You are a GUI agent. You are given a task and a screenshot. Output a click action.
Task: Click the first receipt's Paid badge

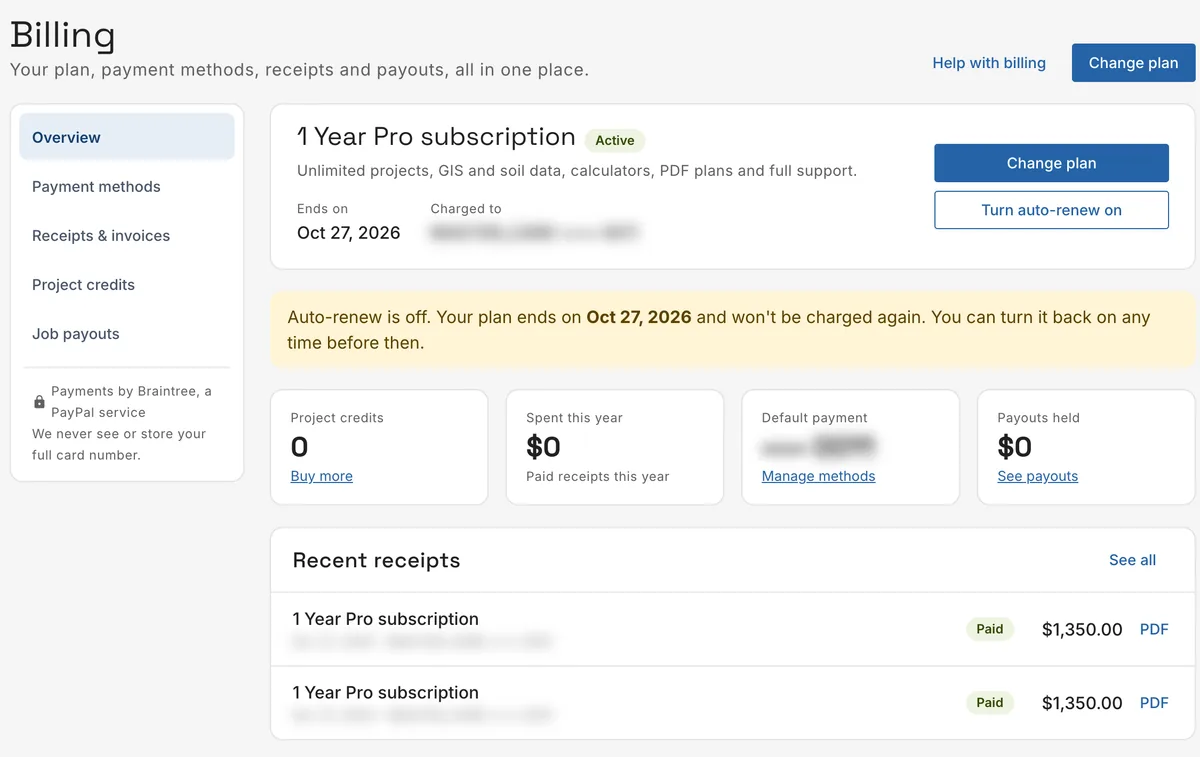[990, 629]
